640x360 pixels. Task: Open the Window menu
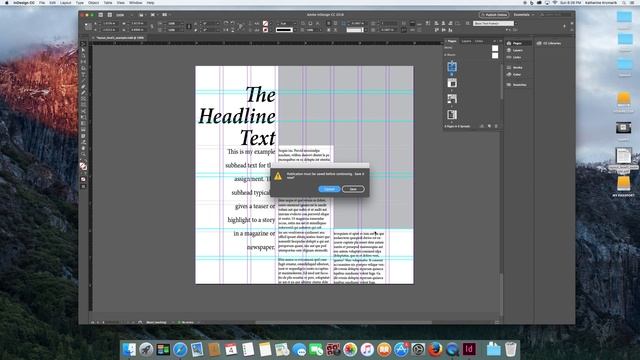(x=136, y=2)
